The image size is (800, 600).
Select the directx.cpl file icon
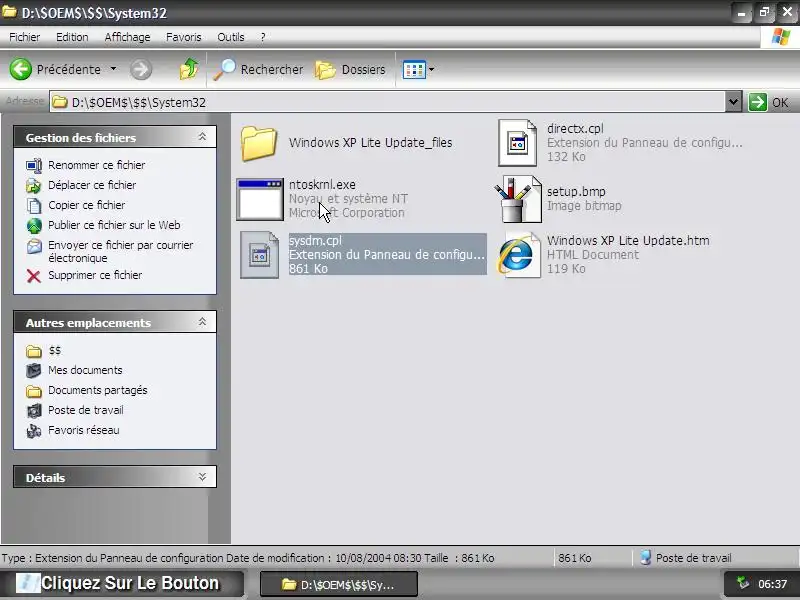(517, 143)
